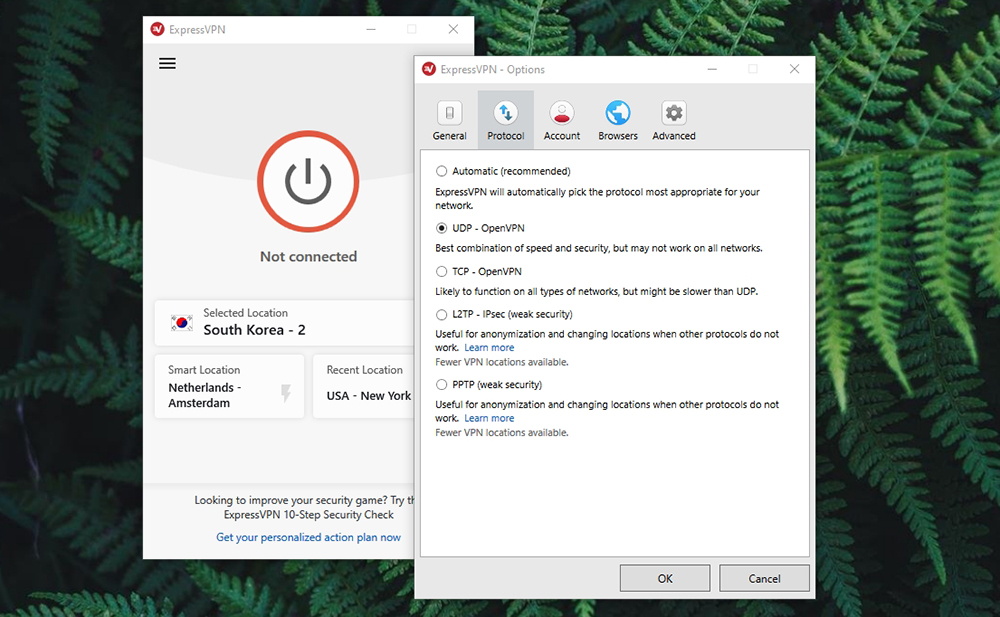This screenshot has width=1000, height=617.
Task: Click the 'Best combination of speed and security' description
Action: [x=599, y=248]
